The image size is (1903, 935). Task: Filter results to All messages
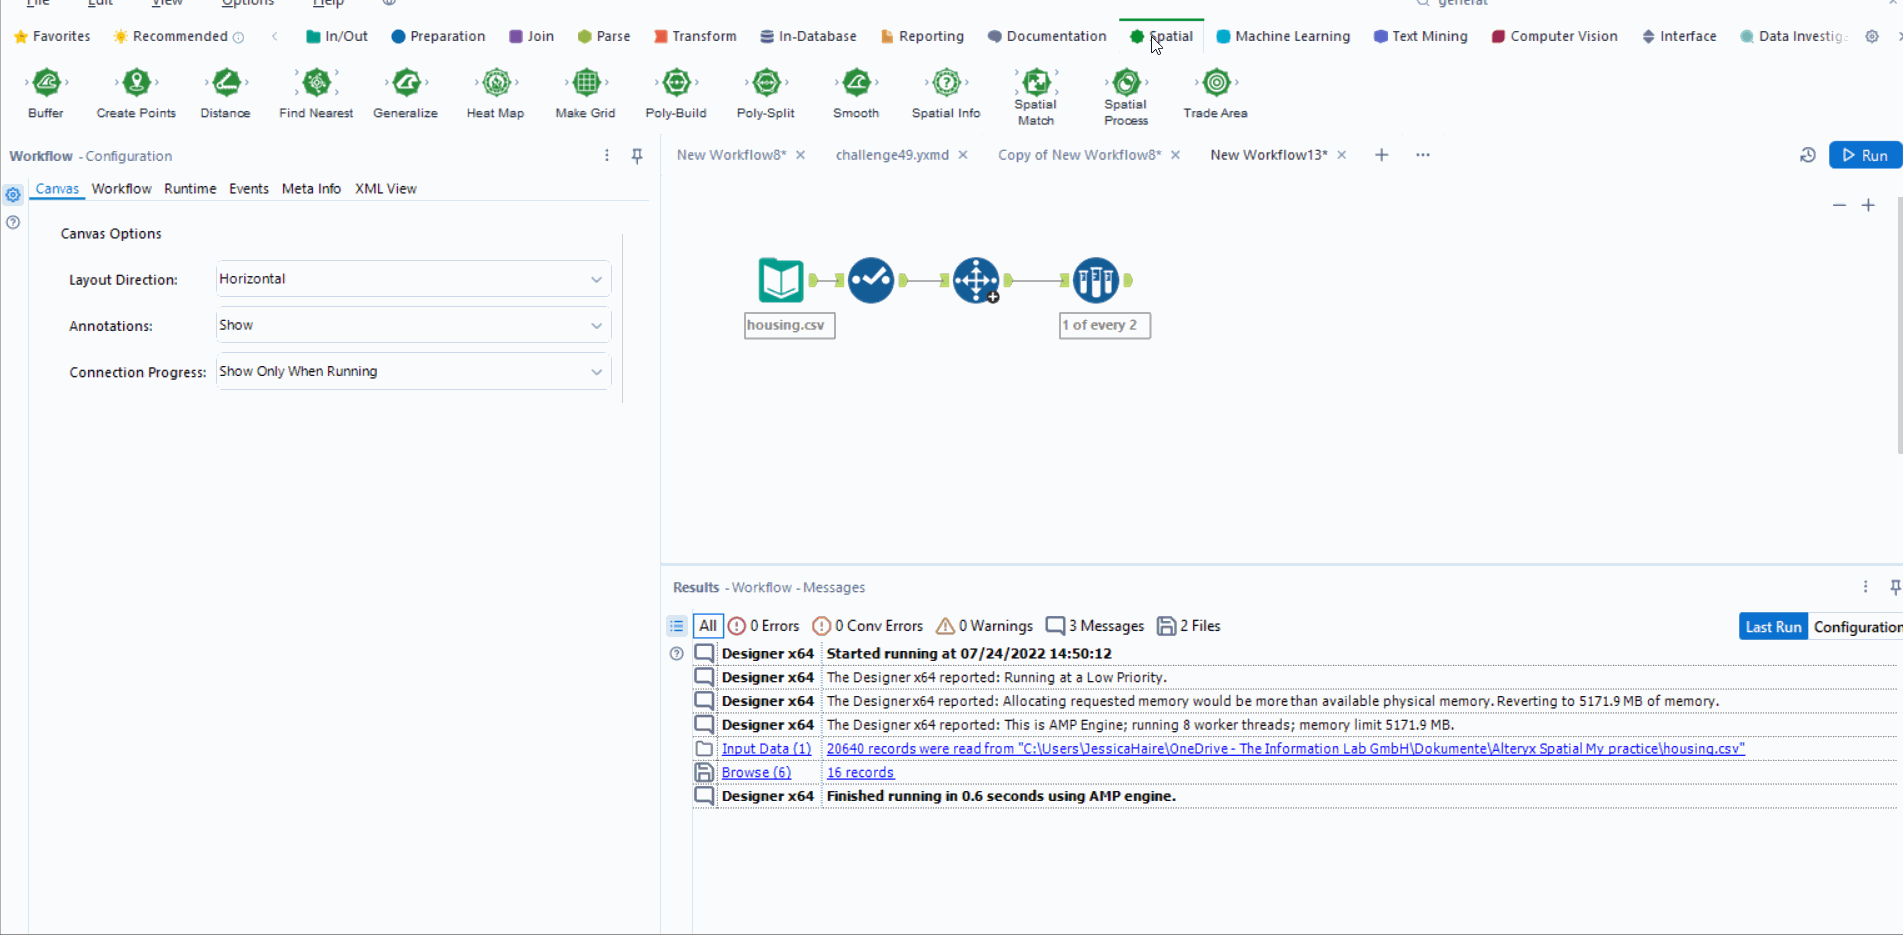(708, 626)
